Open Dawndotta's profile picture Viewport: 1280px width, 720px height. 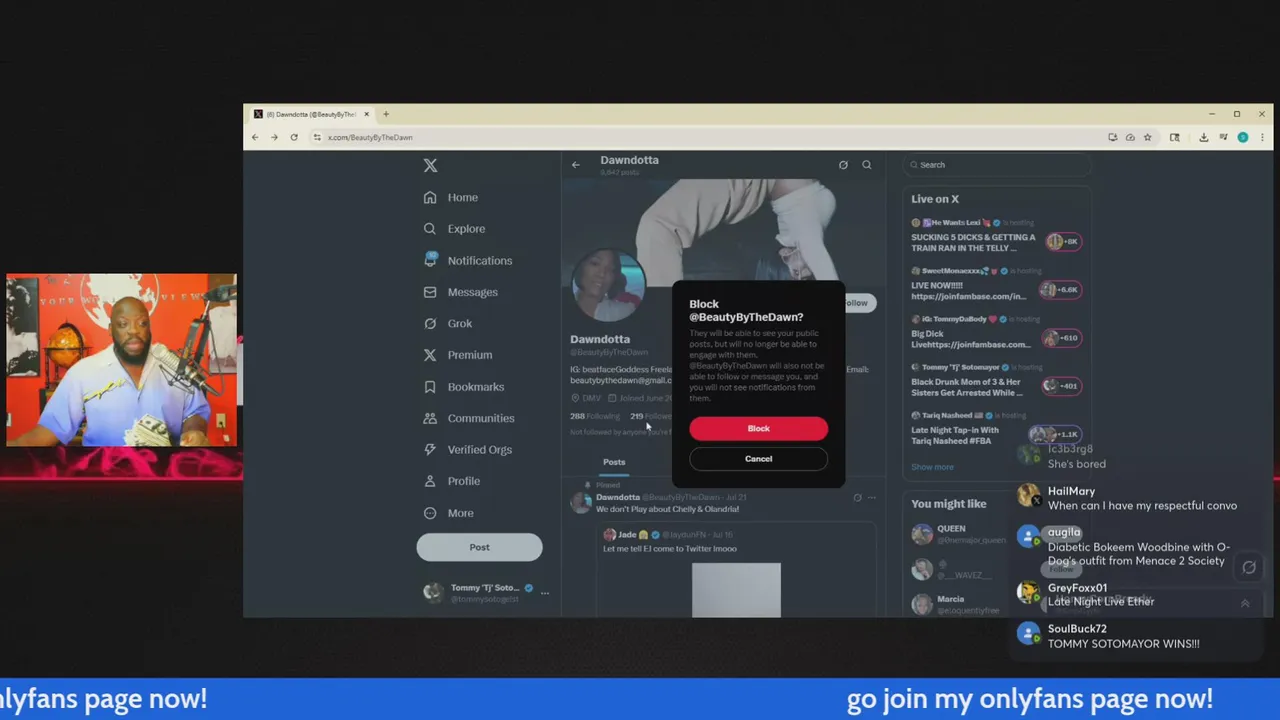click(x=608, y=283)
